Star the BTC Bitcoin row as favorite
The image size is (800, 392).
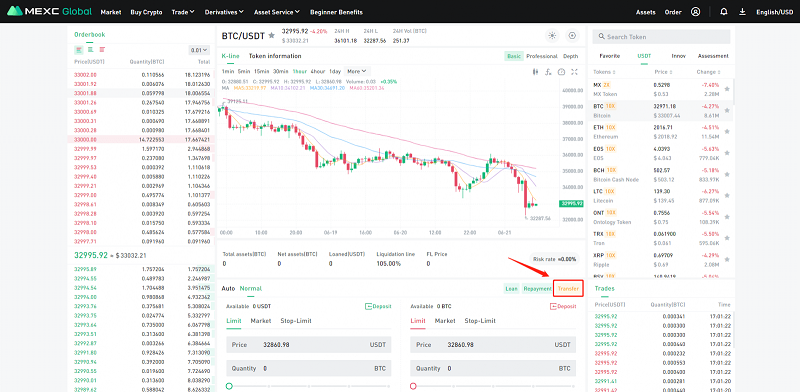point(727,110)
